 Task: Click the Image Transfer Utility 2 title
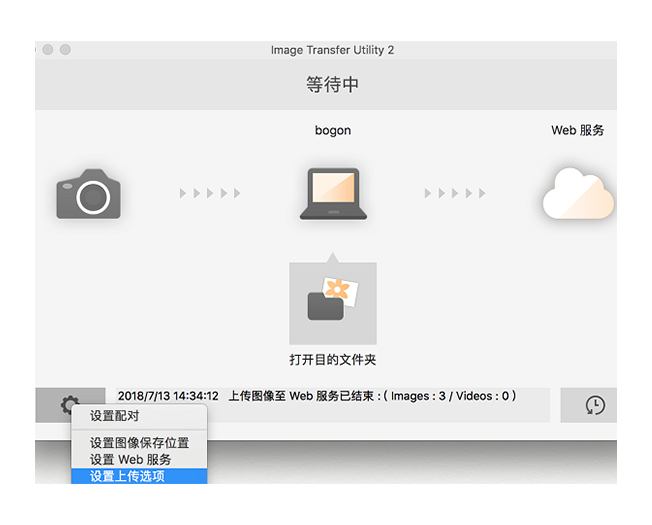click(x=332, y=50)
